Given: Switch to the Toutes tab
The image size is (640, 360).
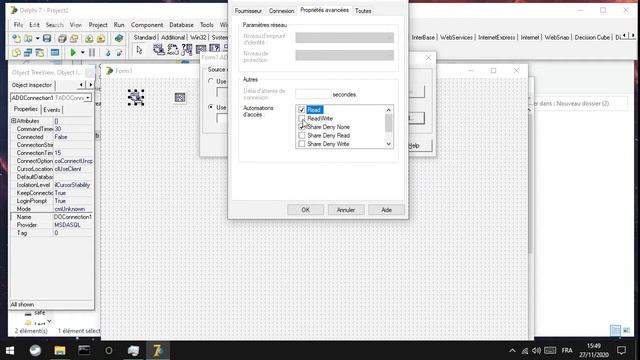Looking at the screenshot, I should click(363, 11).
